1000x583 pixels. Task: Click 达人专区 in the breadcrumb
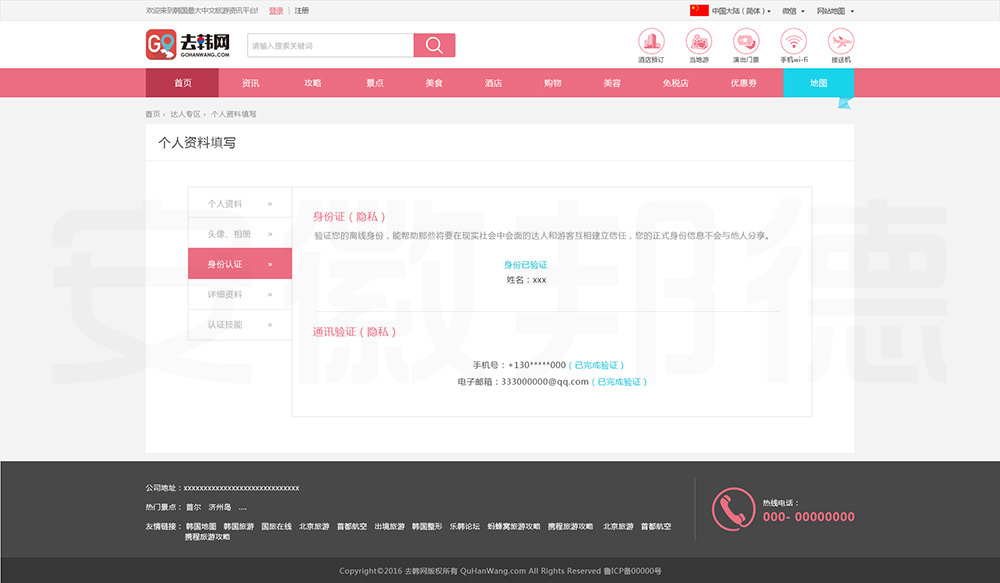(185, 114)
